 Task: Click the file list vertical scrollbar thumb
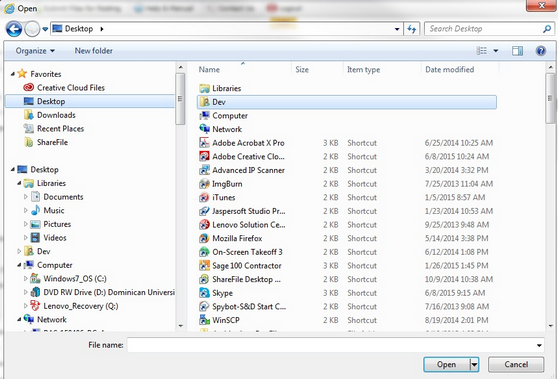click(x=550, y=98)
